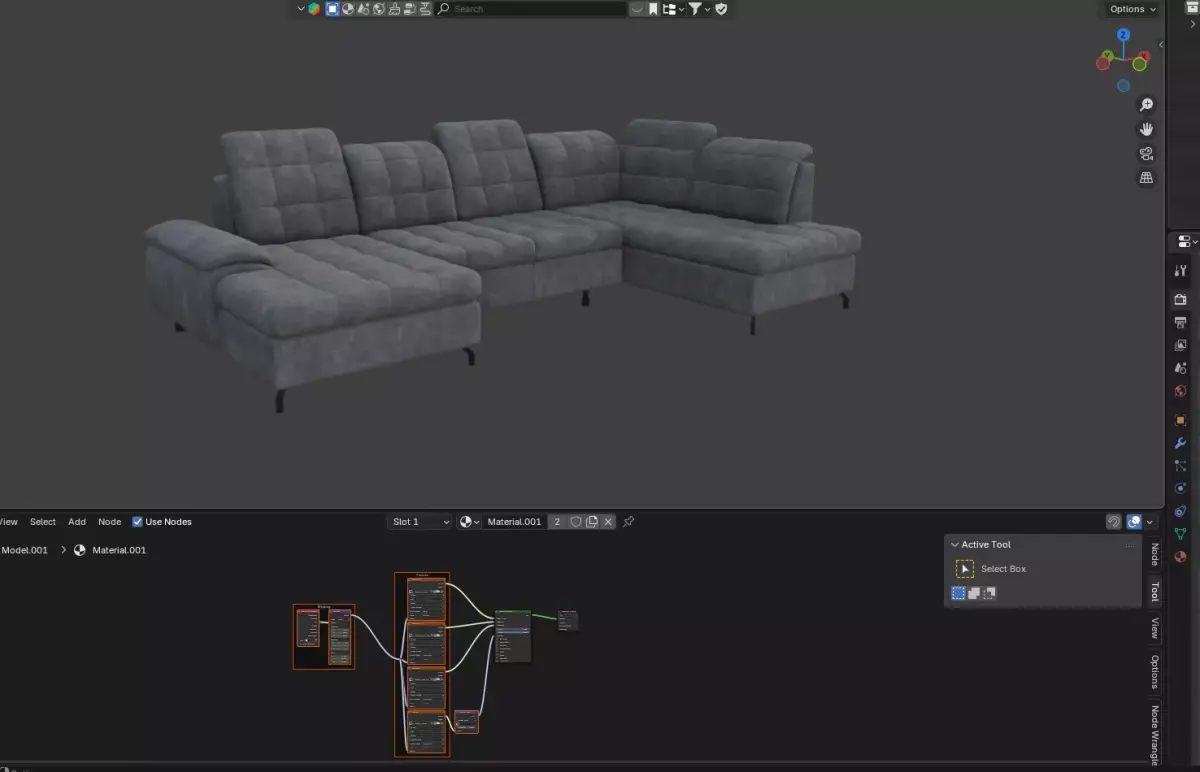The image size is (1200, 772).
Task: Click the Search field in header
Action: tap(531, 9)
